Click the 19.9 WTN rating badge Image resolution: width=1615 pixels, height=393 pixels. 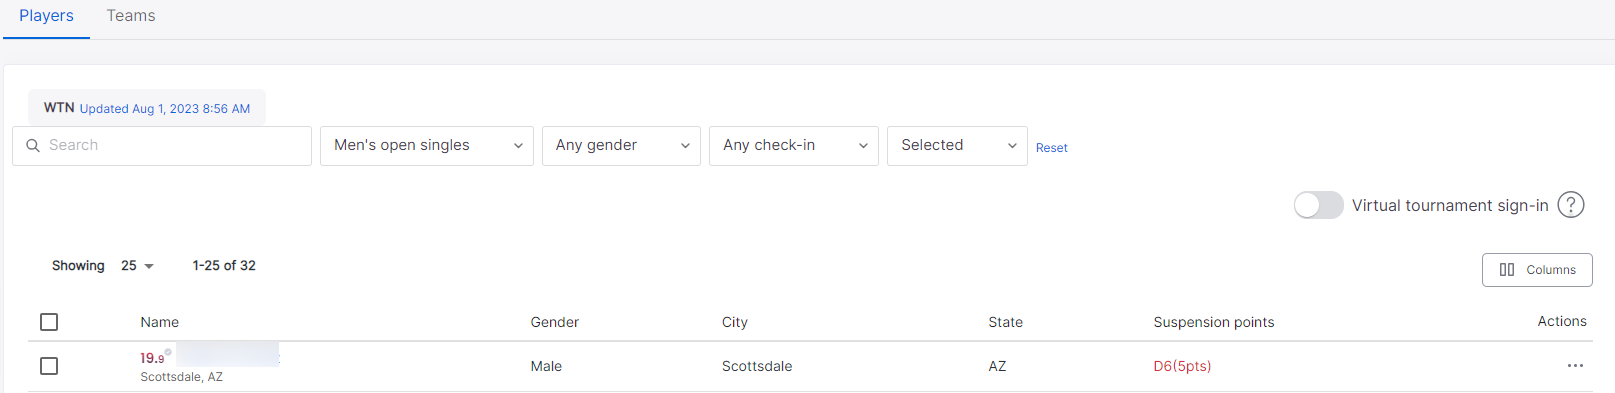coord(152,358)
